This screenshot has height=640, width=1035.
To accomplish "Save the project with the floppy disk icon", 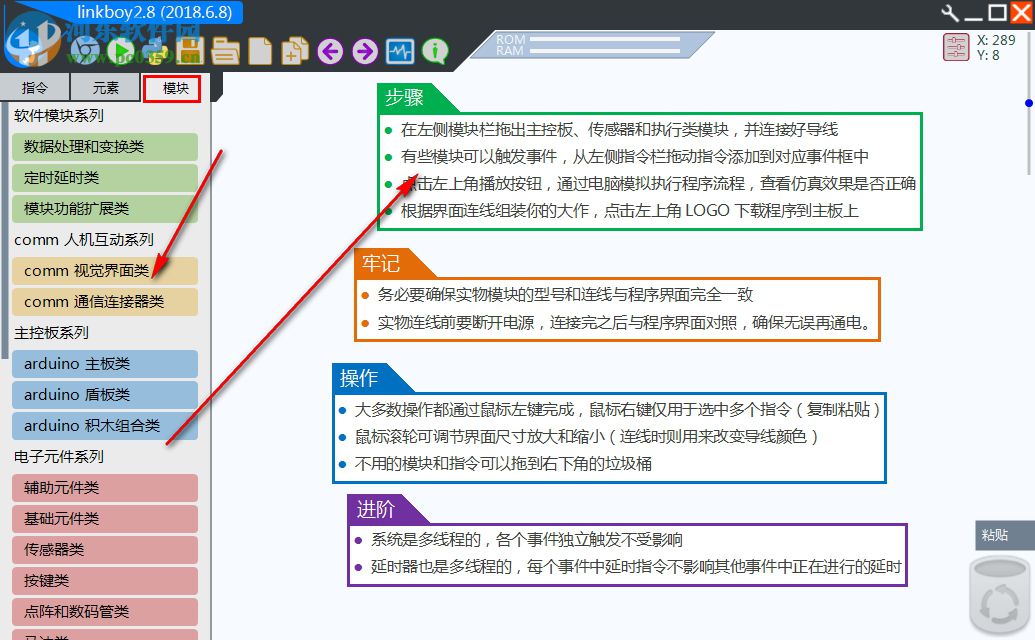I will coord(188,50).
